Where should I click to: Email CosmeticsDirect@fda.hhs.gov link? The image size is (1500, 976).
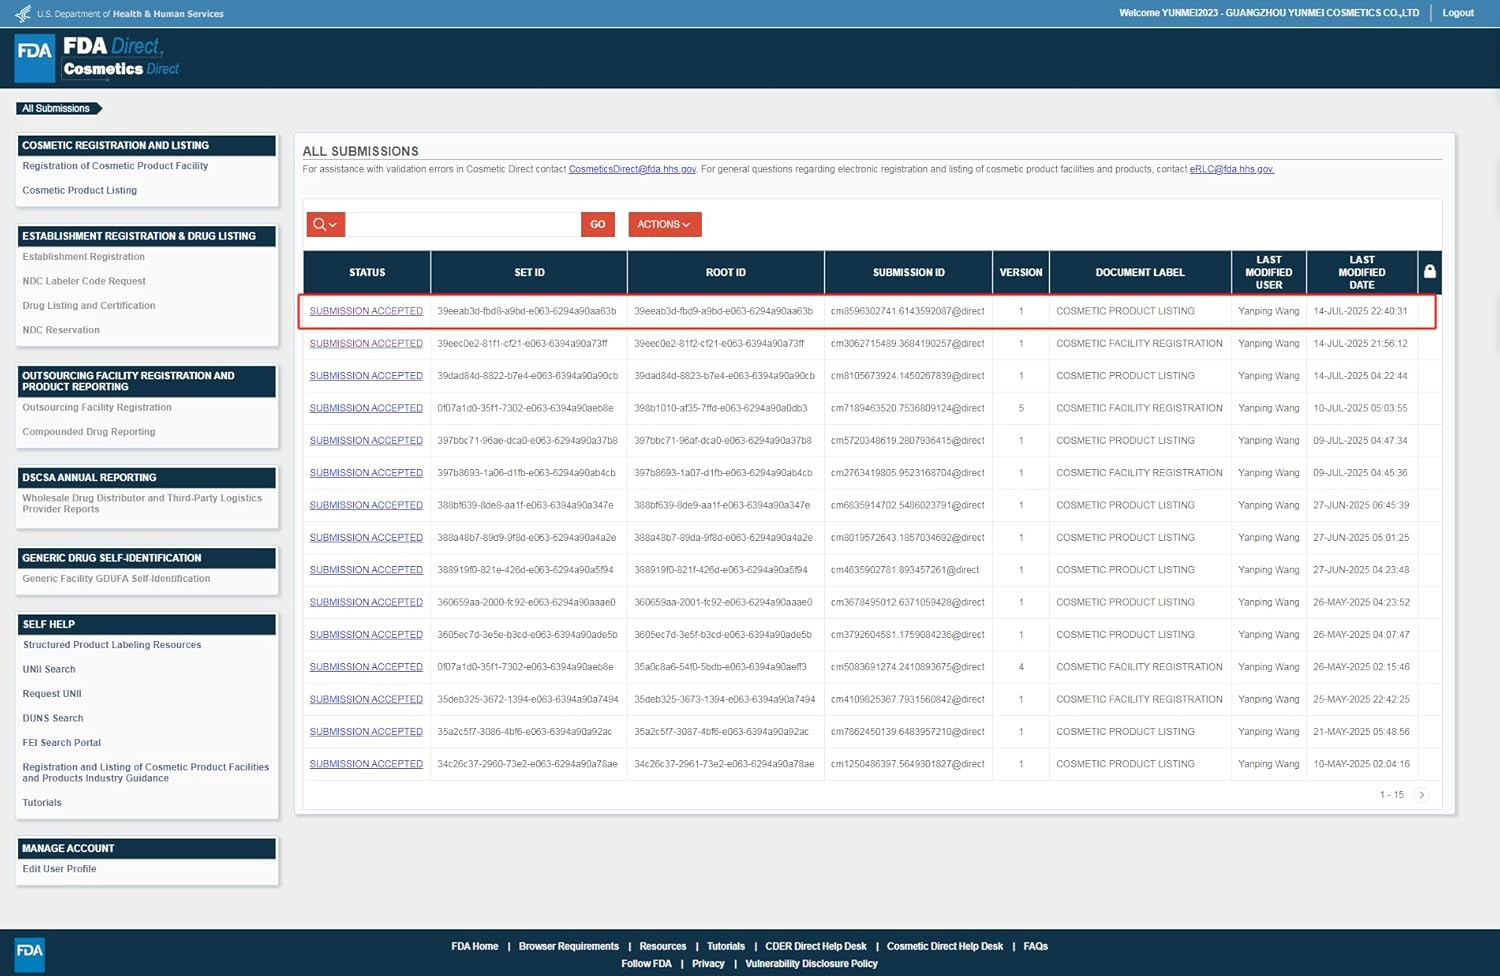tap(632, 169)
